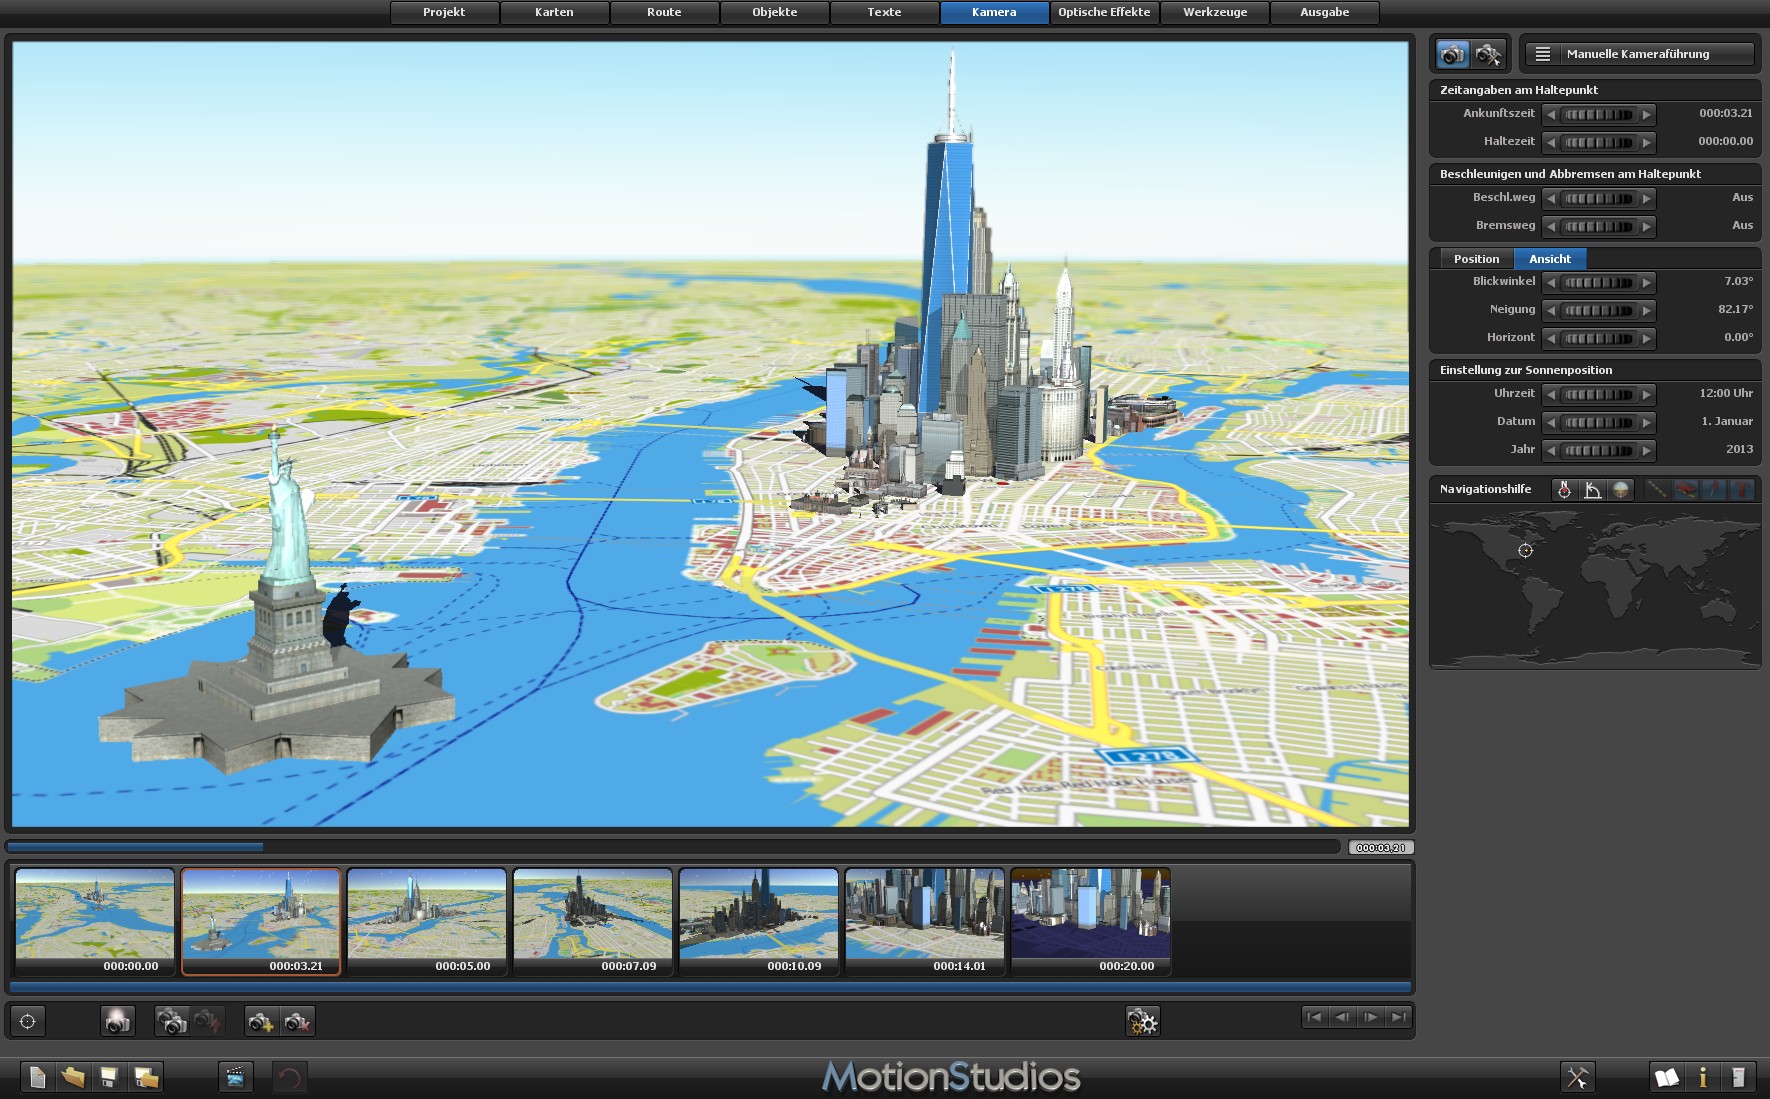Switch to the Position tab
Image resolution: width=1770 pixels, height=1099 pixels.
coord(1476,259)
